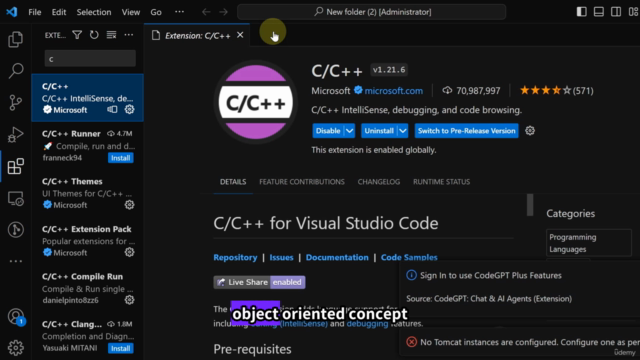
Task: Click Switch to Pre-Release Version button
Action: click(x=467, y=131)
